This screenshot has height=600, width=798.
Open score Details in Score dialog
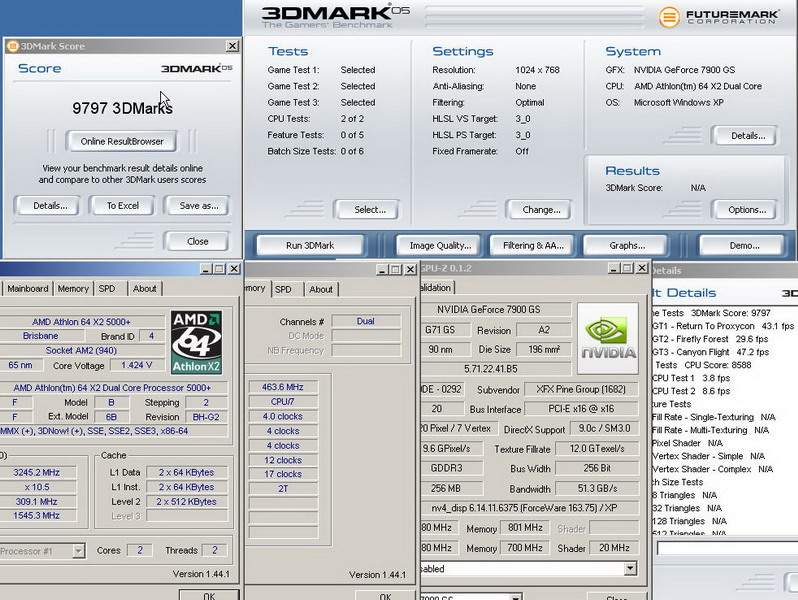(x=50, y=206)
